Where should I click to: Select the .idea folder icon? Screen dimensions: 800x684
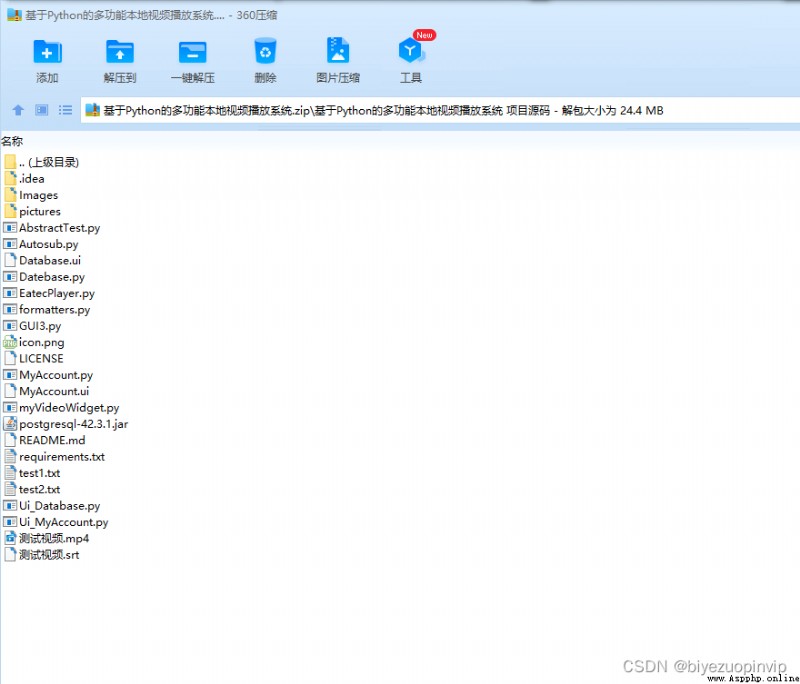(x=10, y=178)
